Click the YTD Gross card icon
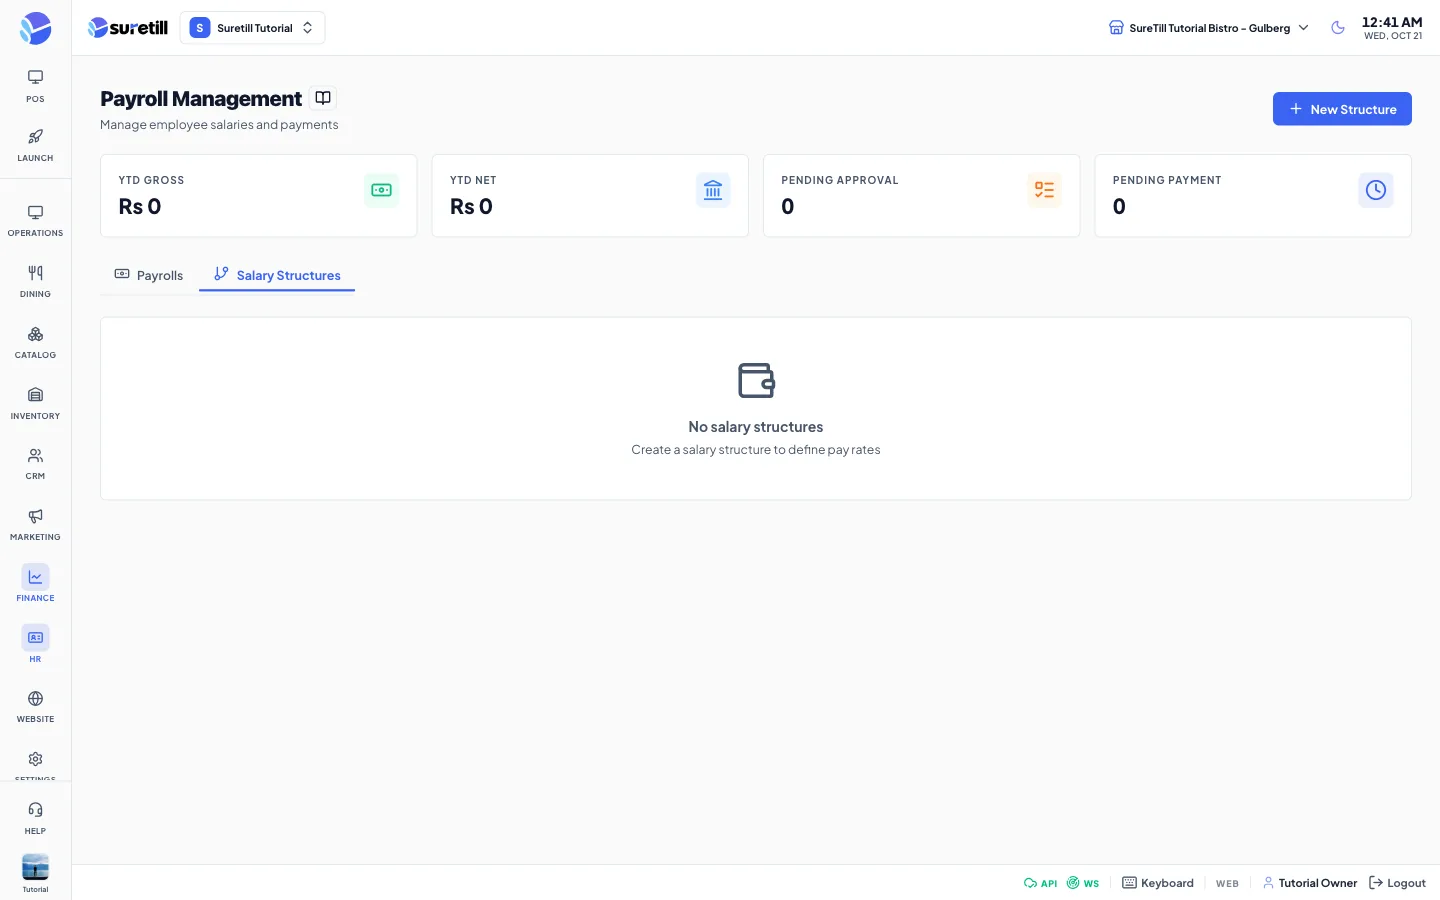Image resolution: width=1440 pixels, height=900 pixels. pos(381,190)
